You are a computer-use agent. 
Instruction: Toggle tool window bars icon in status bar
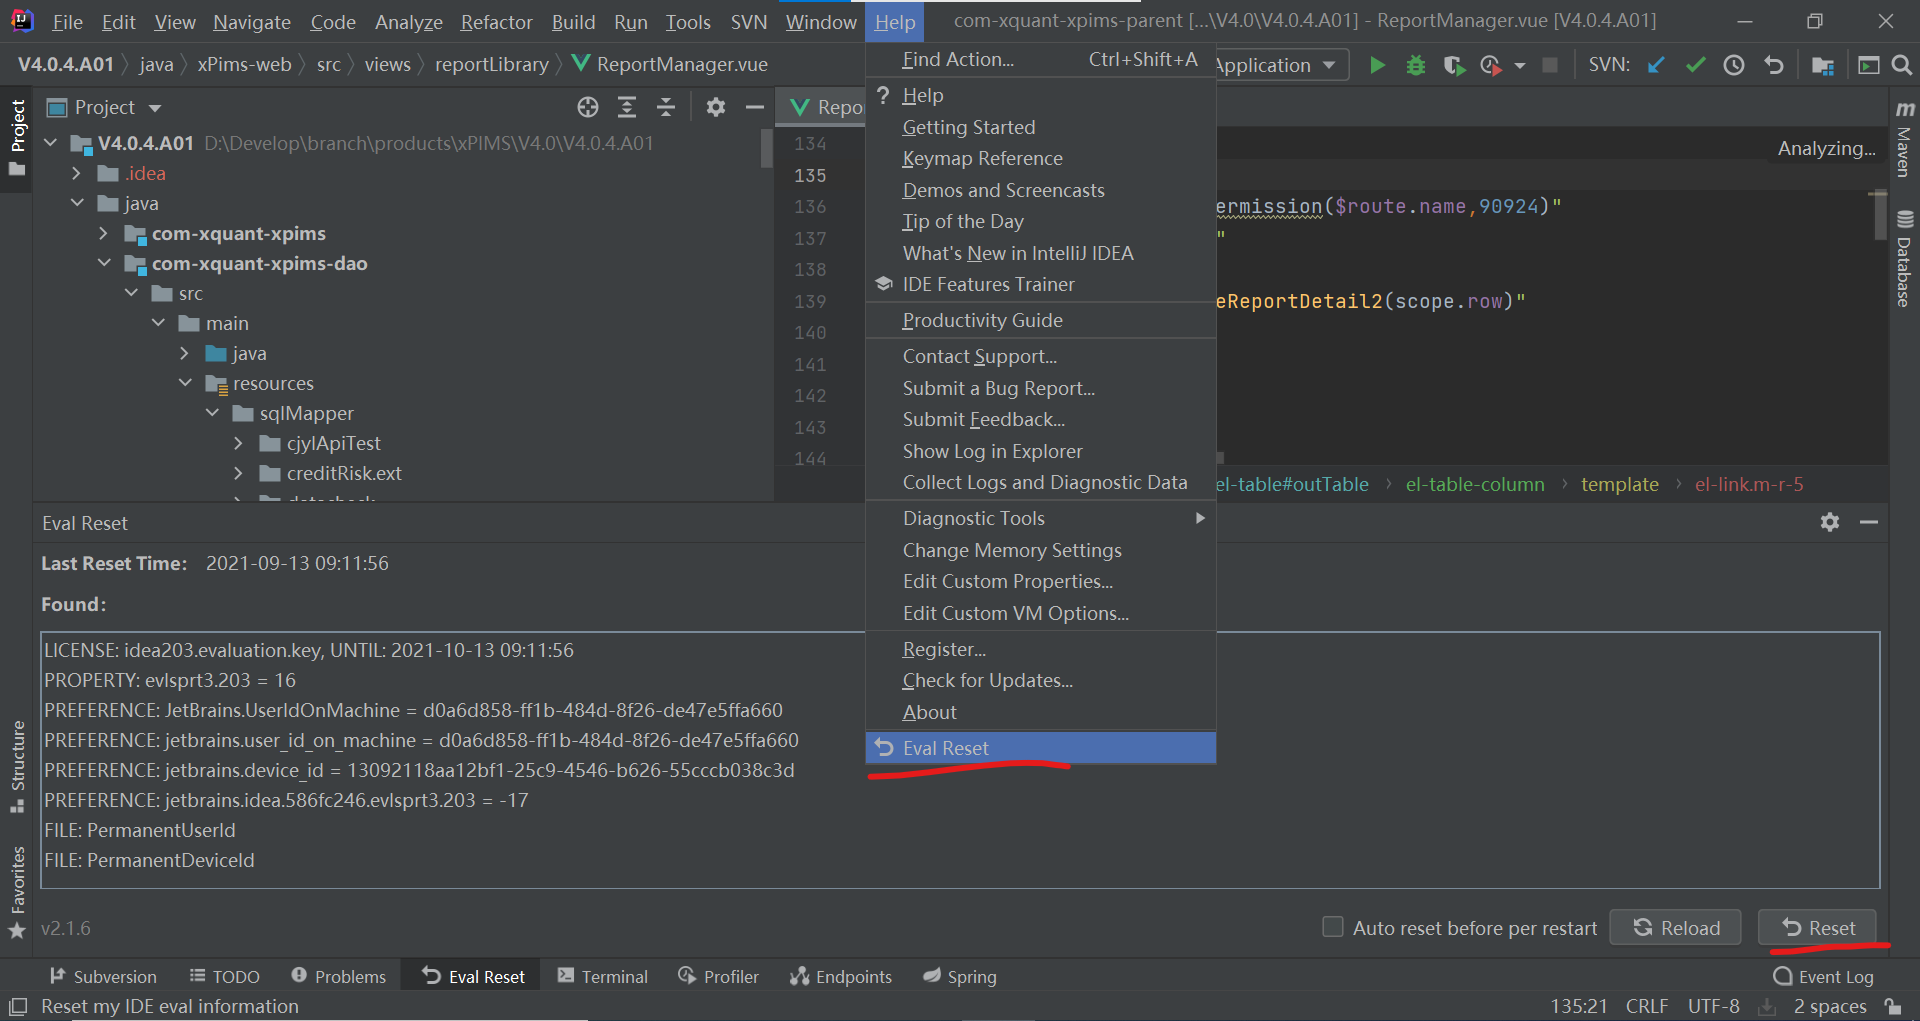point(18,1006)
